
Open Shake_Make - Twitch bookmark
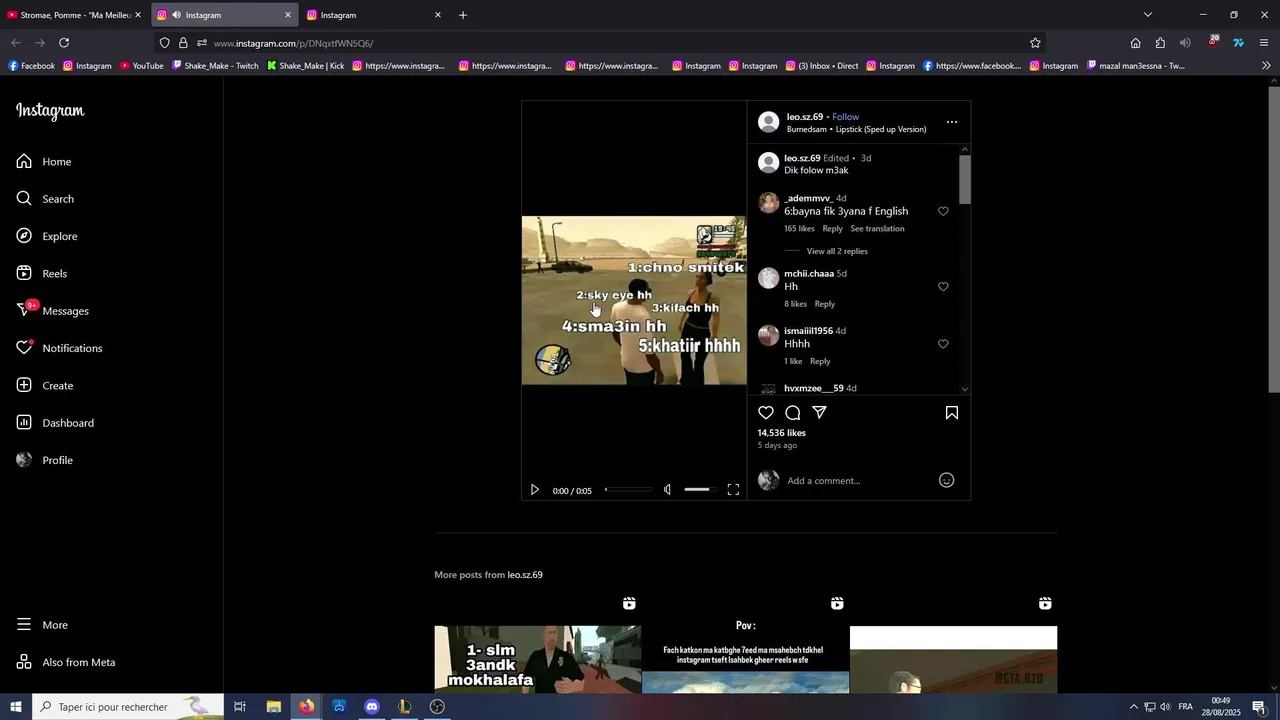(215, 66)
